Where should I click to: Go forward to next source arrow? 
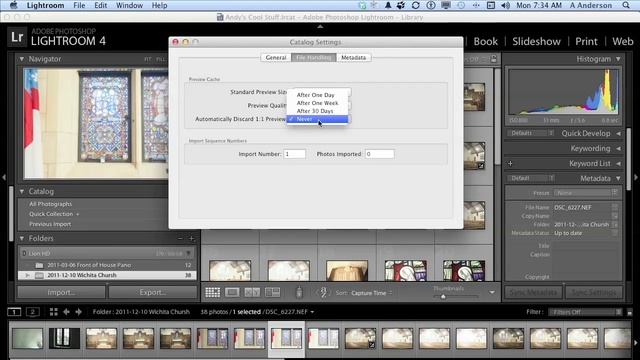click(78, 312)
